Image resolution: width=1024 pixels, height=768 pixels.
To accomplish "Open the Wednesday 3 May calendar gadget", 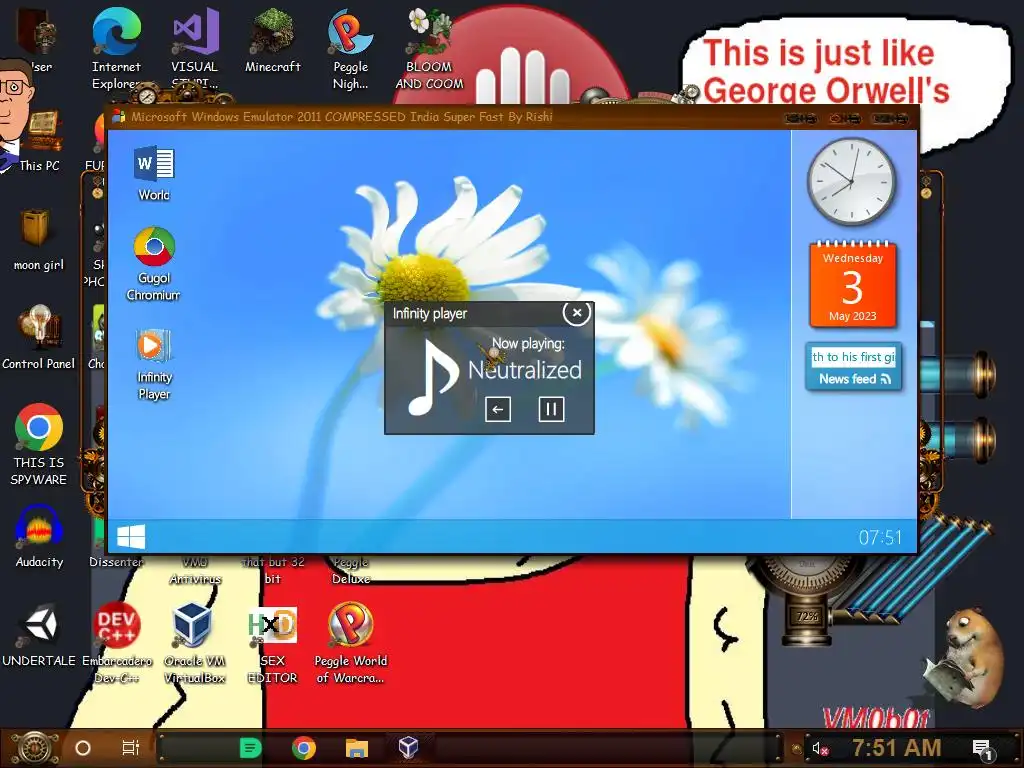I will 853,284.
